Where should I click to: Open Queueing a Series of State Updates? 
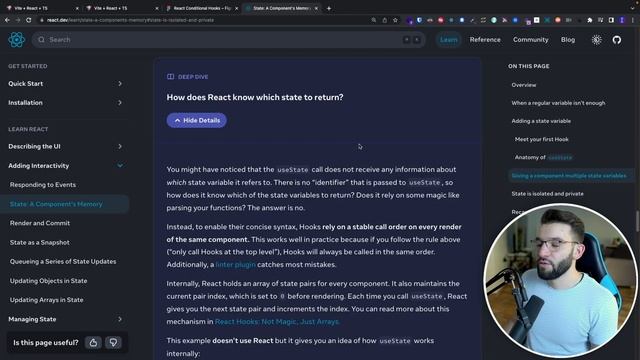pos(63,261)
